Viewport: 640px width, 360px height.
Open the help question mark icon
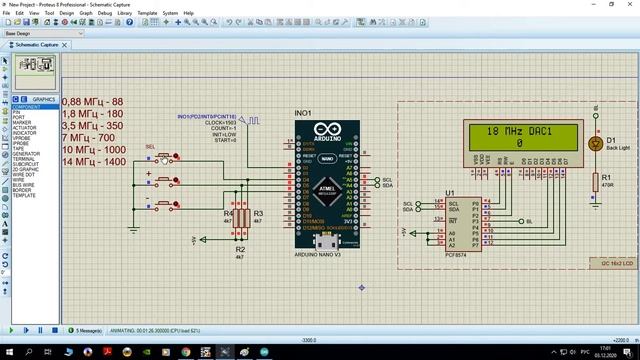[x=129, y=22]
